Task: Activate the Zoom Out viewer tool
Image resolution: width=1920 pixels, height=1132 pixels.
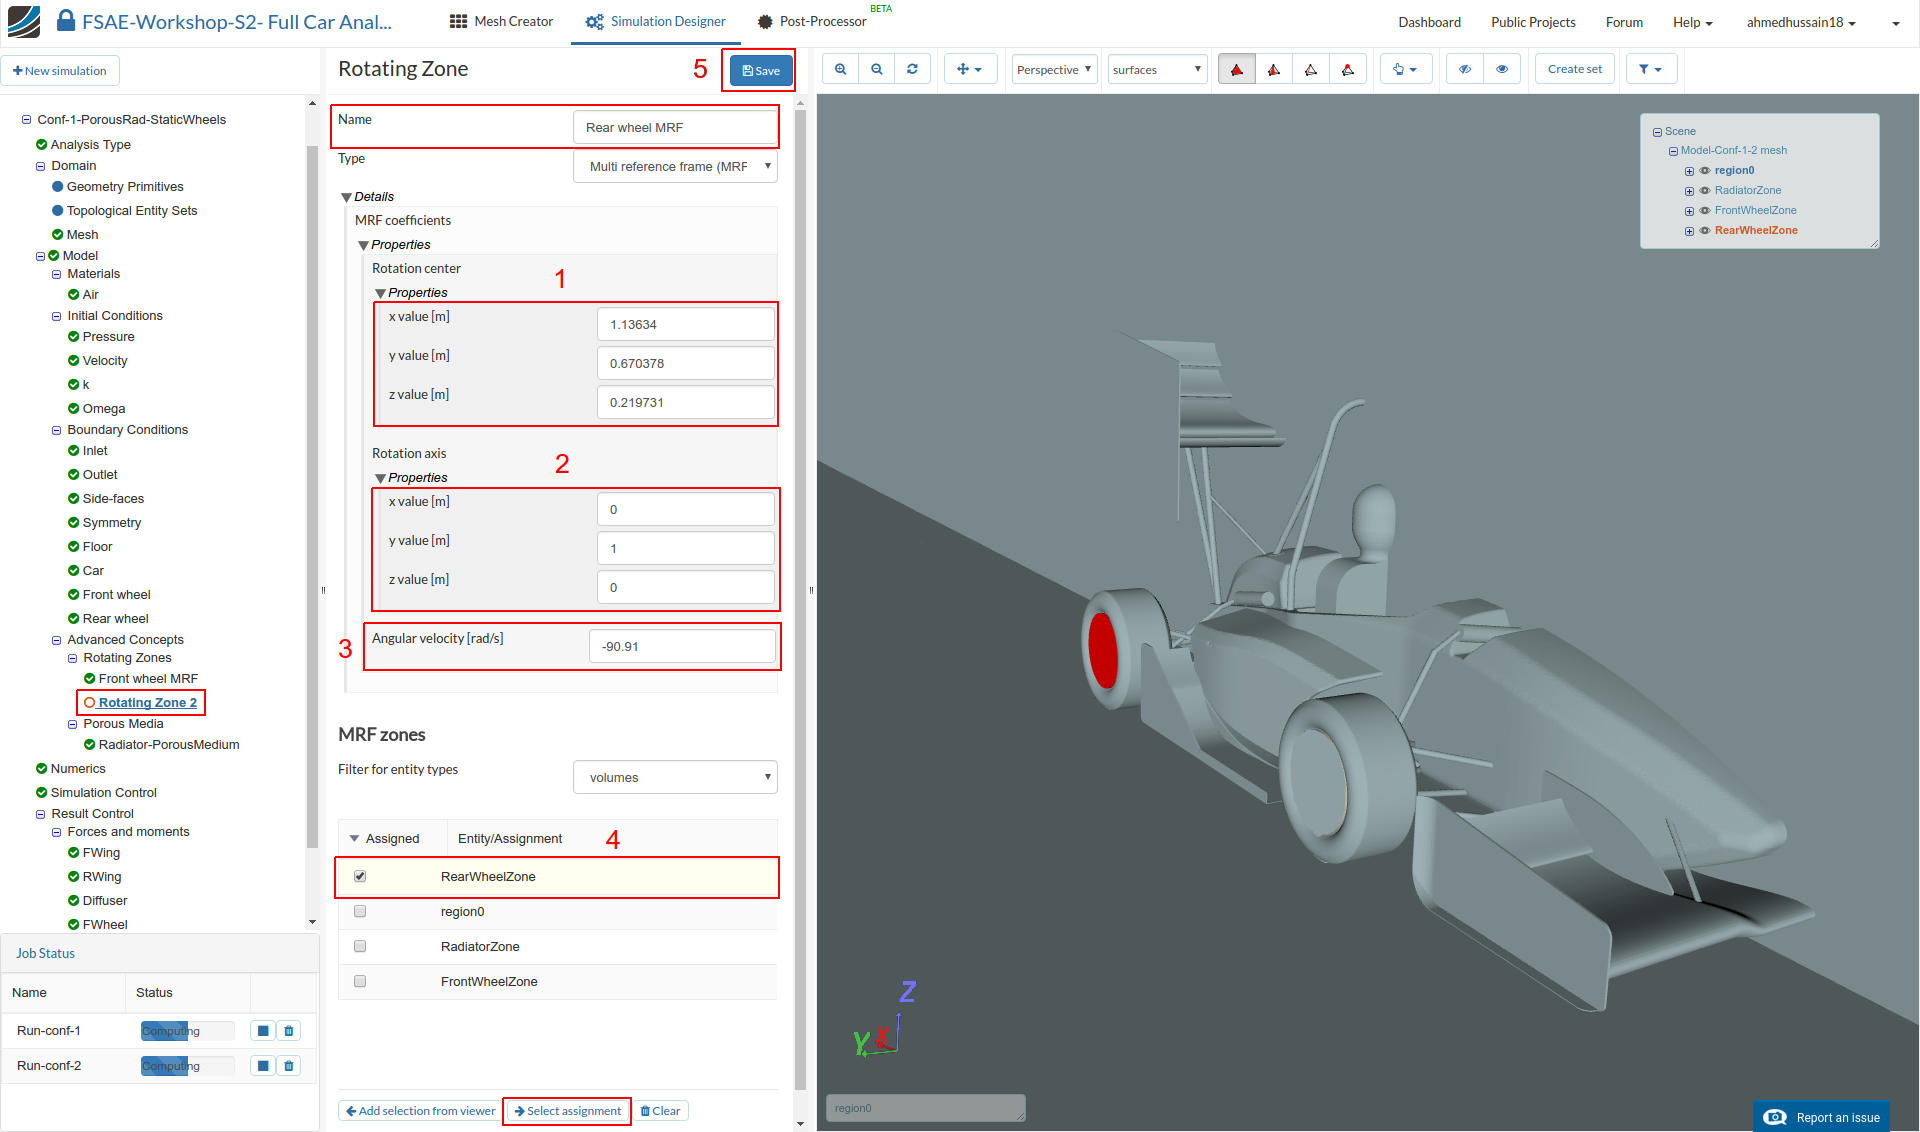Action: click(877, 69)
